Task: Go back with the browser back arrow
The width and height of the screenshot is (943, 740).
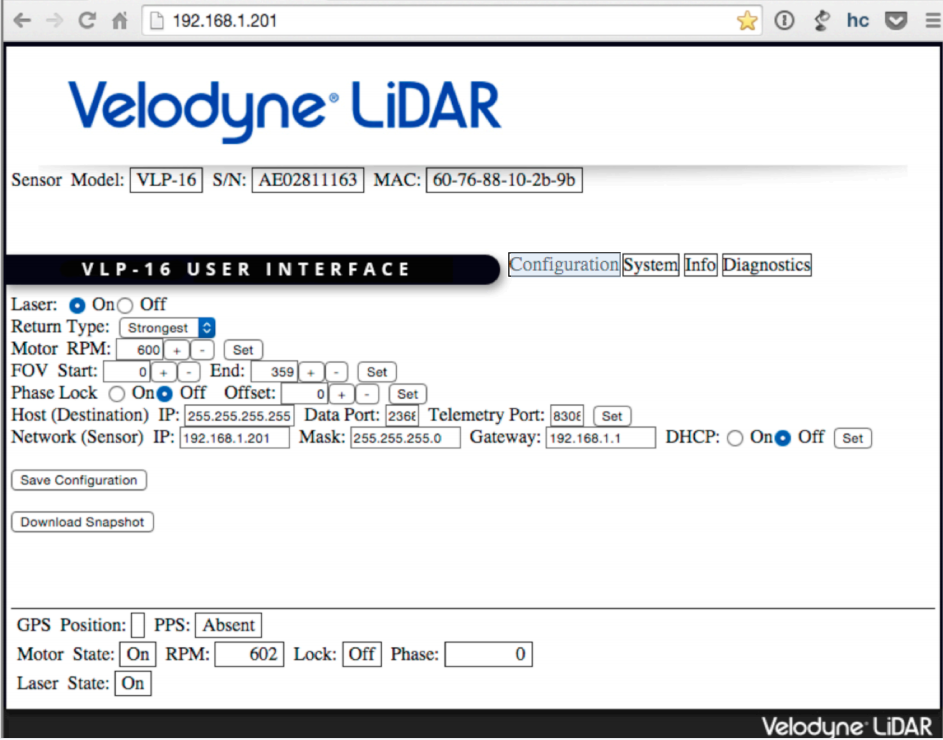Action: point(22,20)
